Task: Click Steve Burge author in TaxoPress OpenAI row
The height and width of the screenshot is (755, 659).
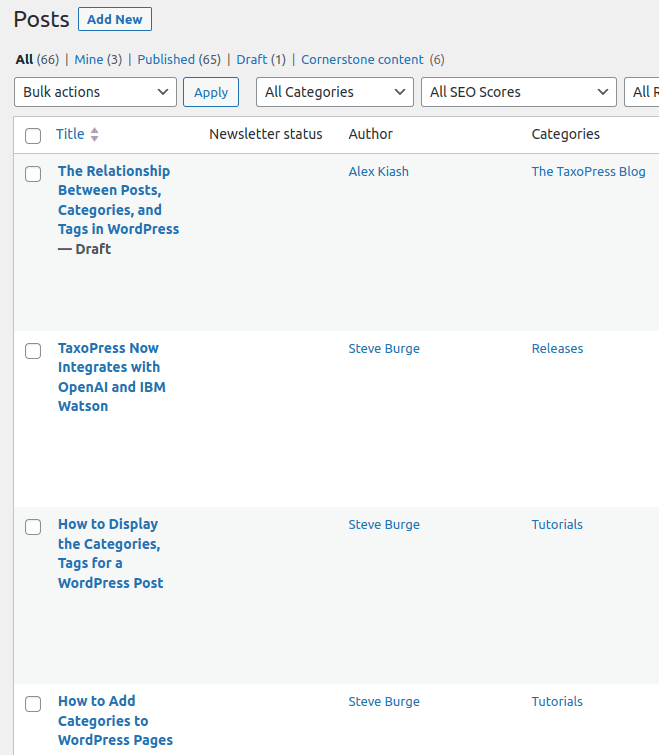Action: pos(384,348)
